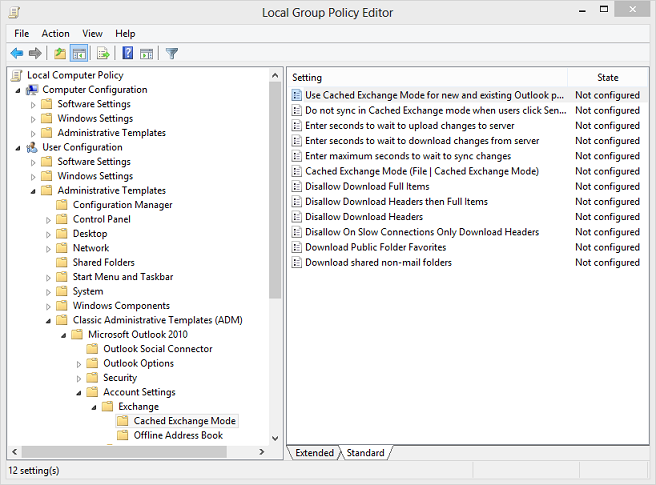
Task: Click policy icon beside Disallow Download Full Items
Action: click(297, 186)
